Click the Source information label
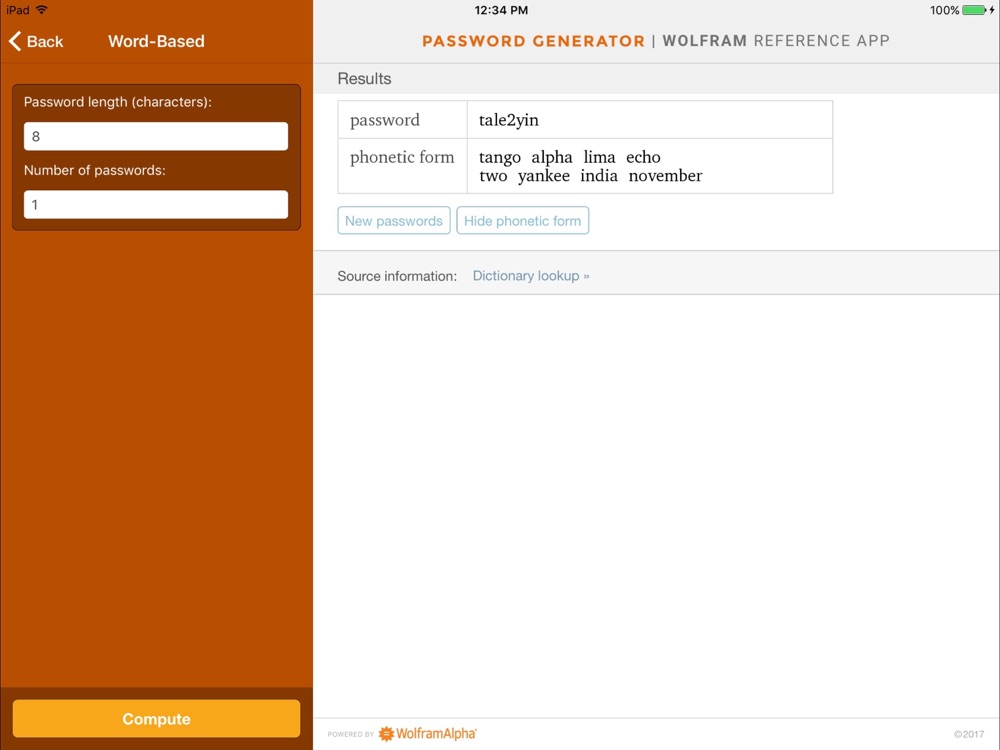 pos(397,276)
